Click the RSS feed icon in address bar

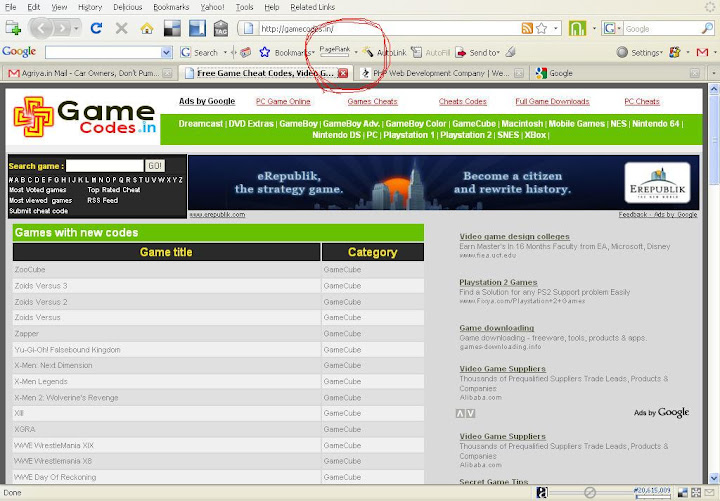[527, 28]
